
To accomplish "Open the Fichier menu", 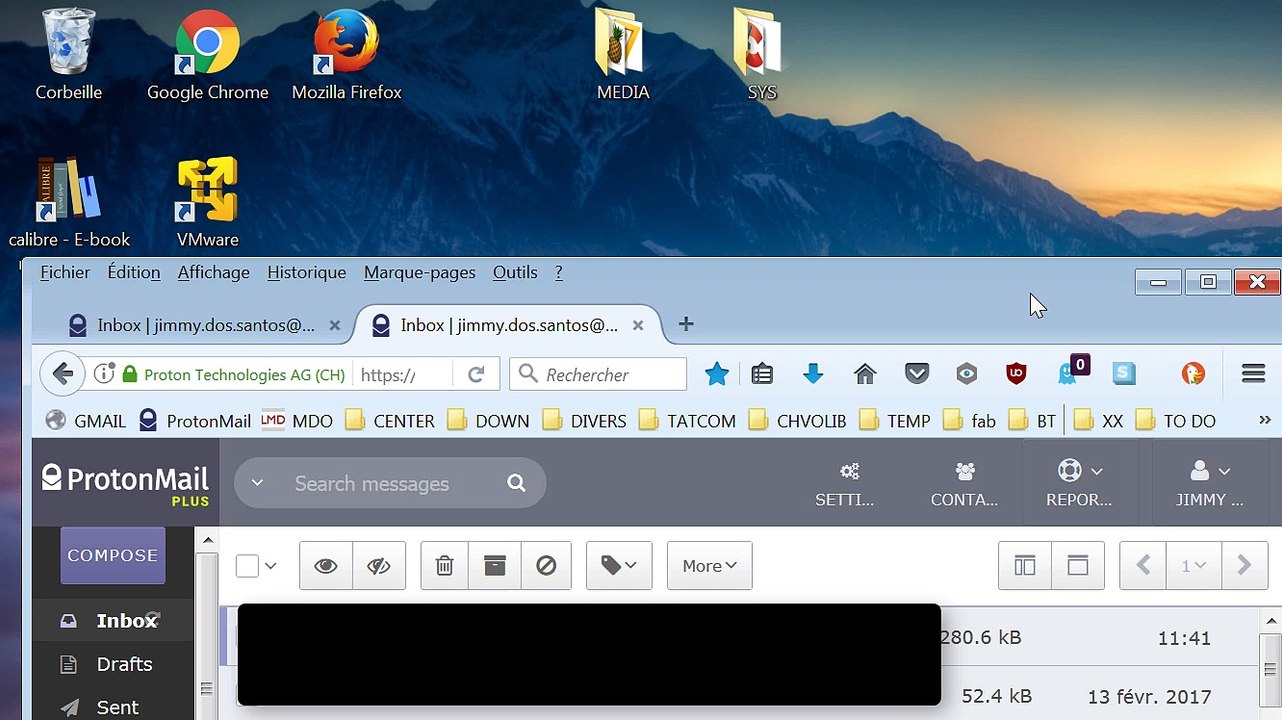I will point(65,272).
